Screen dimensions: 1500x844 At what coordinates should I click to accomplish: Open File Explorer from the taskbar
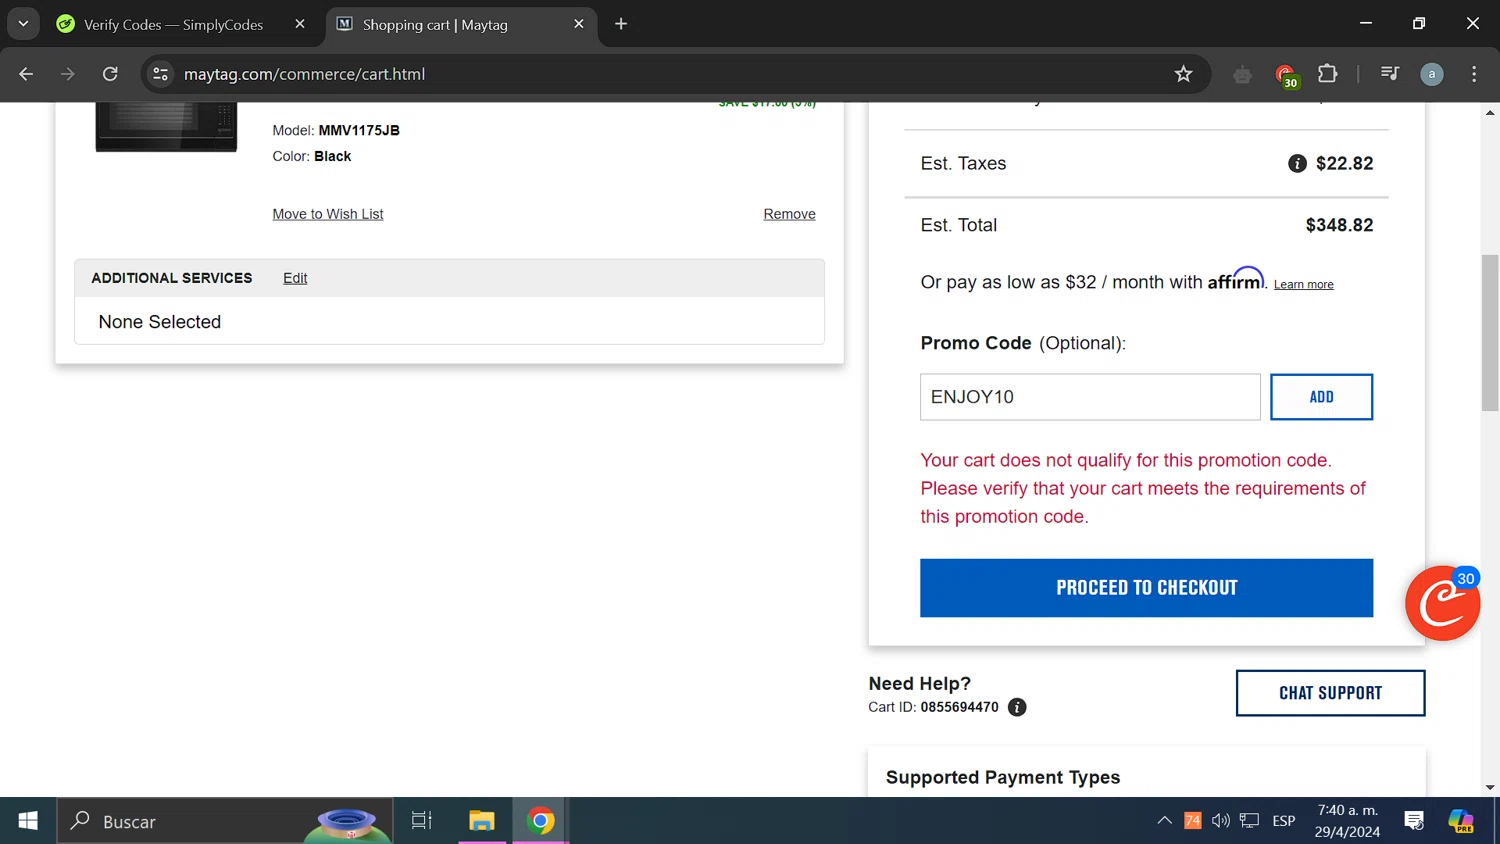482,821
